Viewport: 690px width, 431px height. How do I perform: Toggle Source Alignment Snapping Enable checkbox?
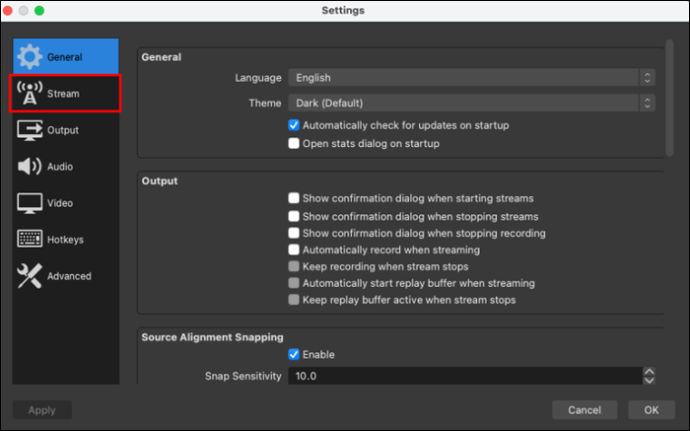(294, 354)
